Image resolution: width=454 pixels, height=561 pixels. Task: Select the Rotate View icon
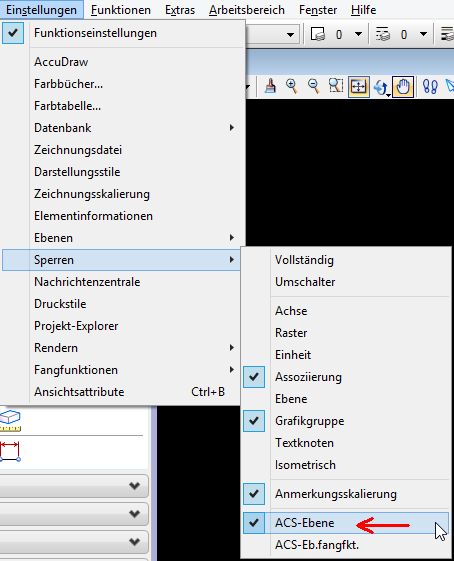(x=381, y=87)
